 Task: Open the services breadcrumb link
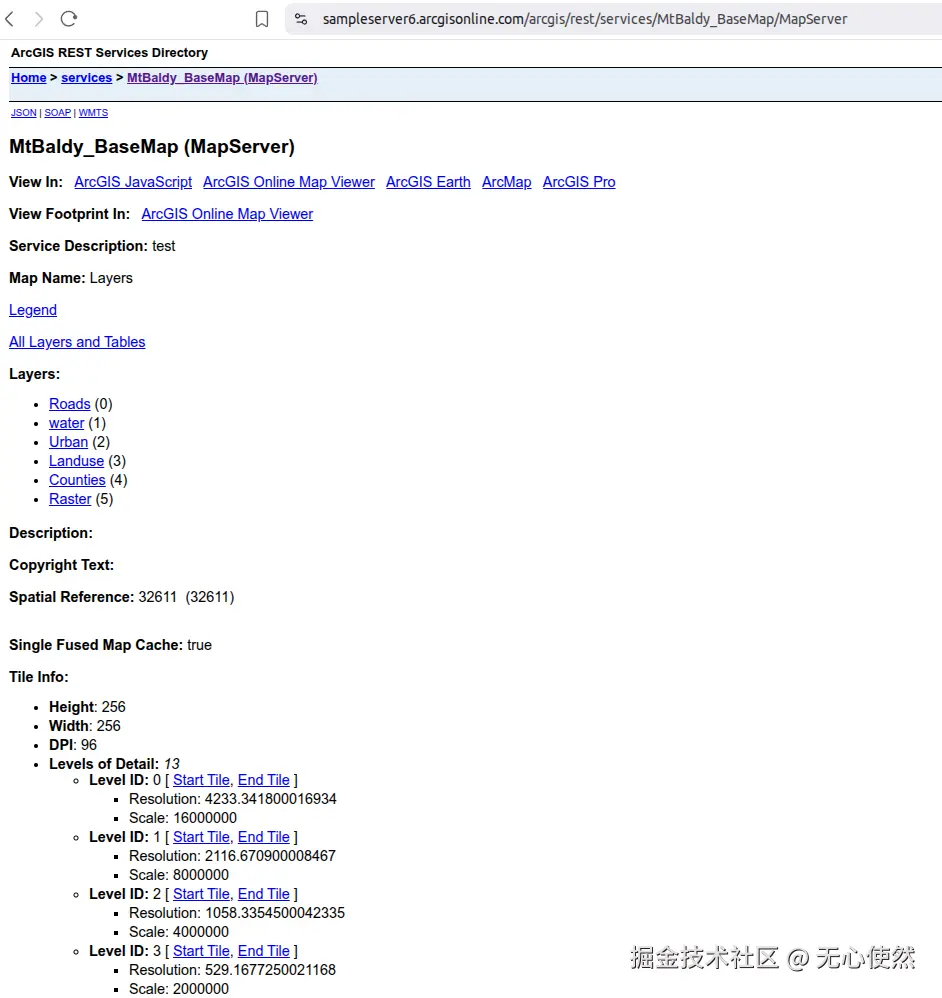click(x=87, y=78)
